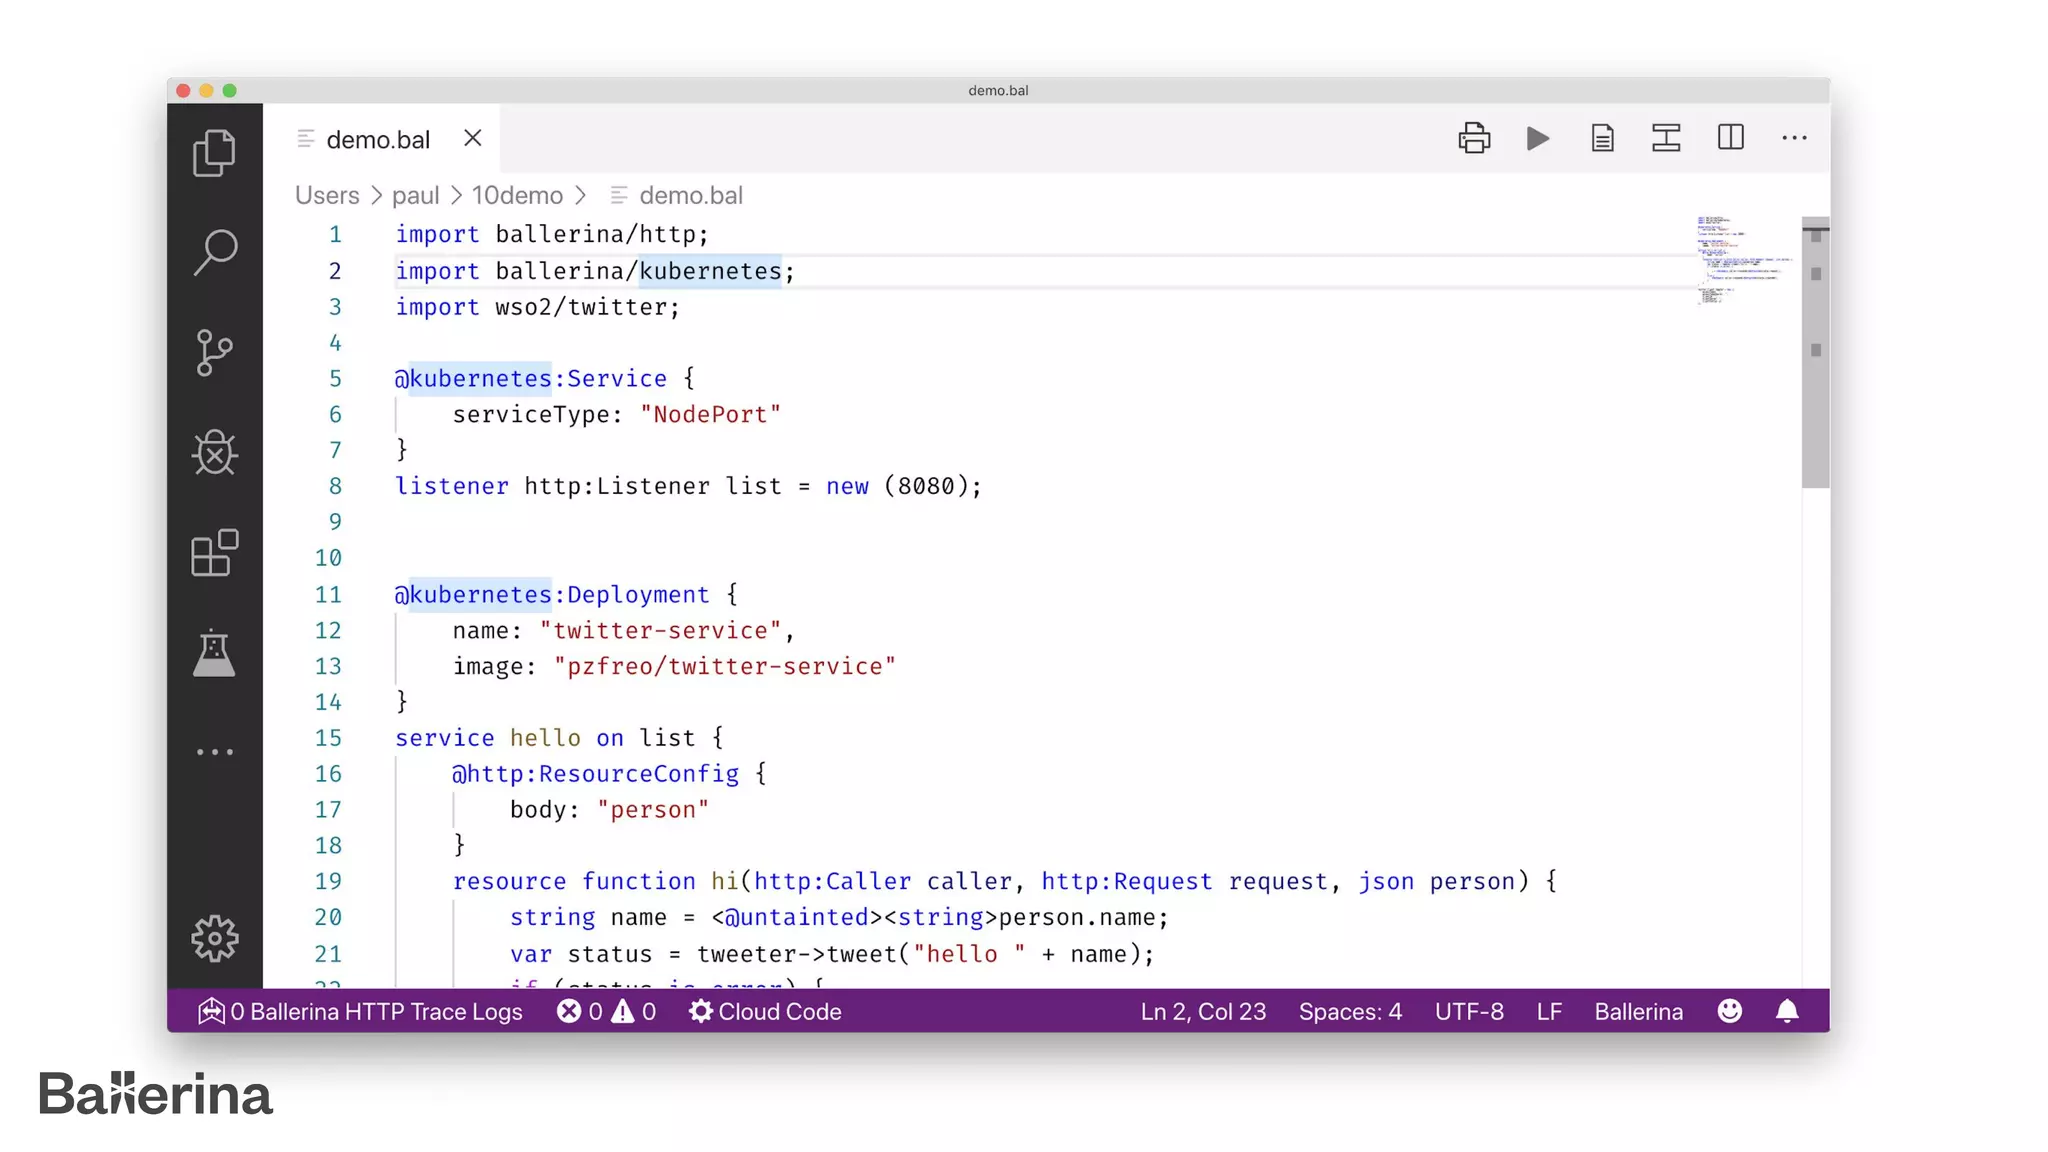Viewport: 2048px width, 1152px height.
Task: Click the 10demo breadcrumb folder
Action: click(x=517, y=195)
